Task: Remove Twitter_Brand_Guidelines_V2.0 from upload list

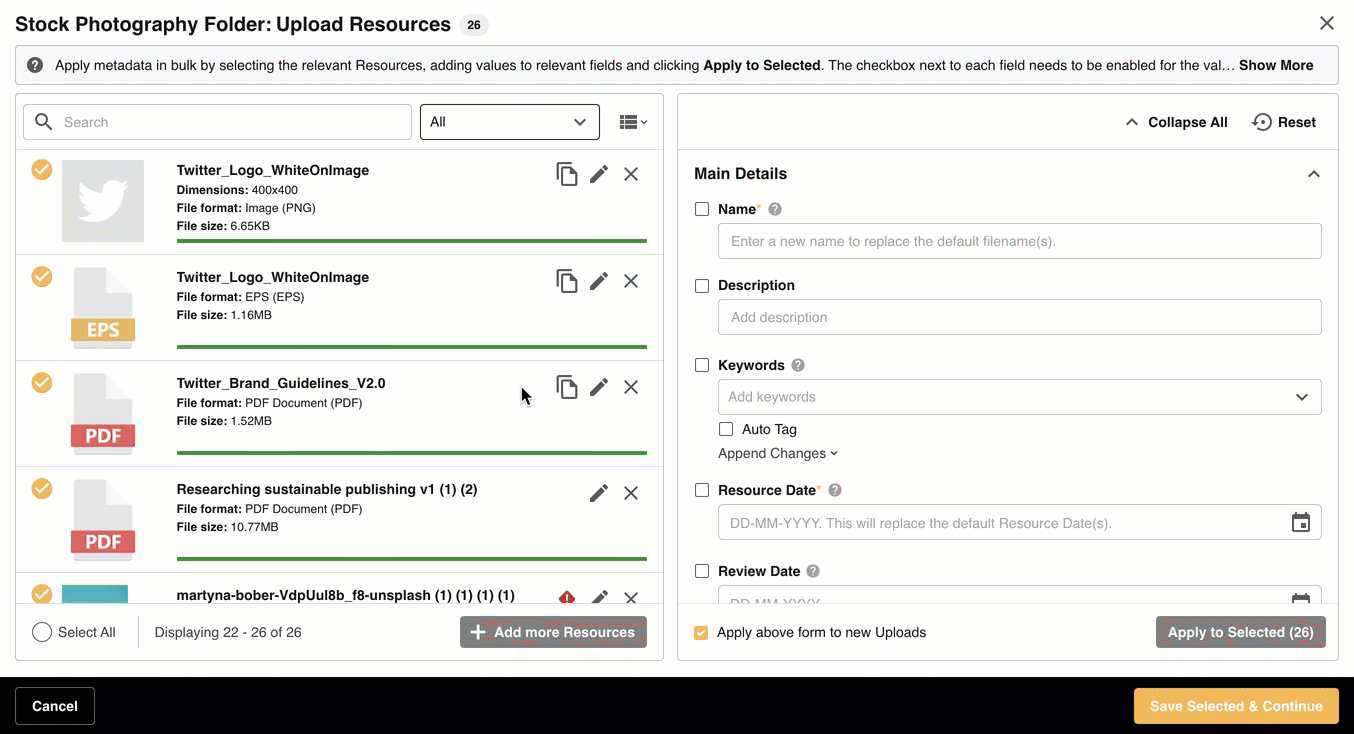Action: click(x=631, y=387)
